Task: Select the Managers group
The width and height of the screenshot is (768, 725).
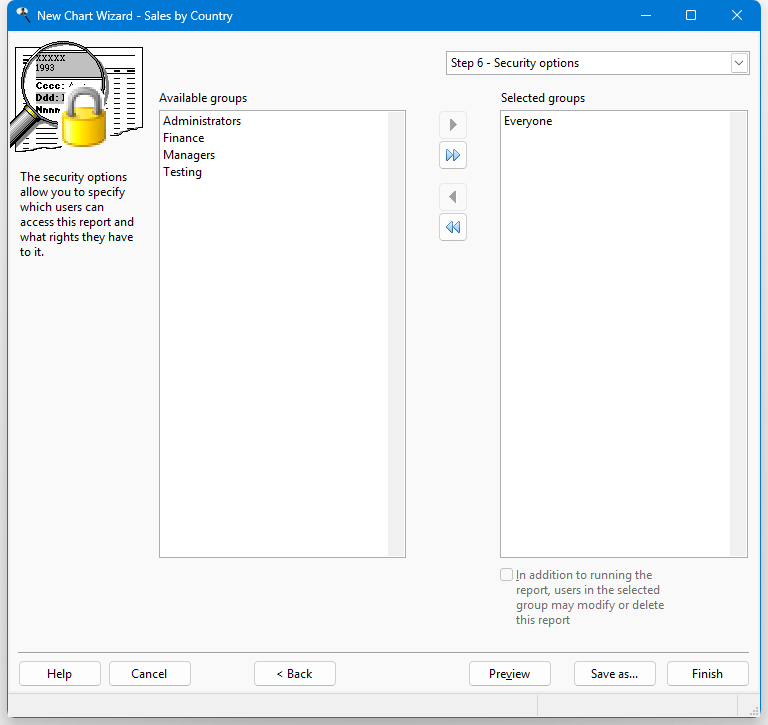Action: [x=189, y=155]
